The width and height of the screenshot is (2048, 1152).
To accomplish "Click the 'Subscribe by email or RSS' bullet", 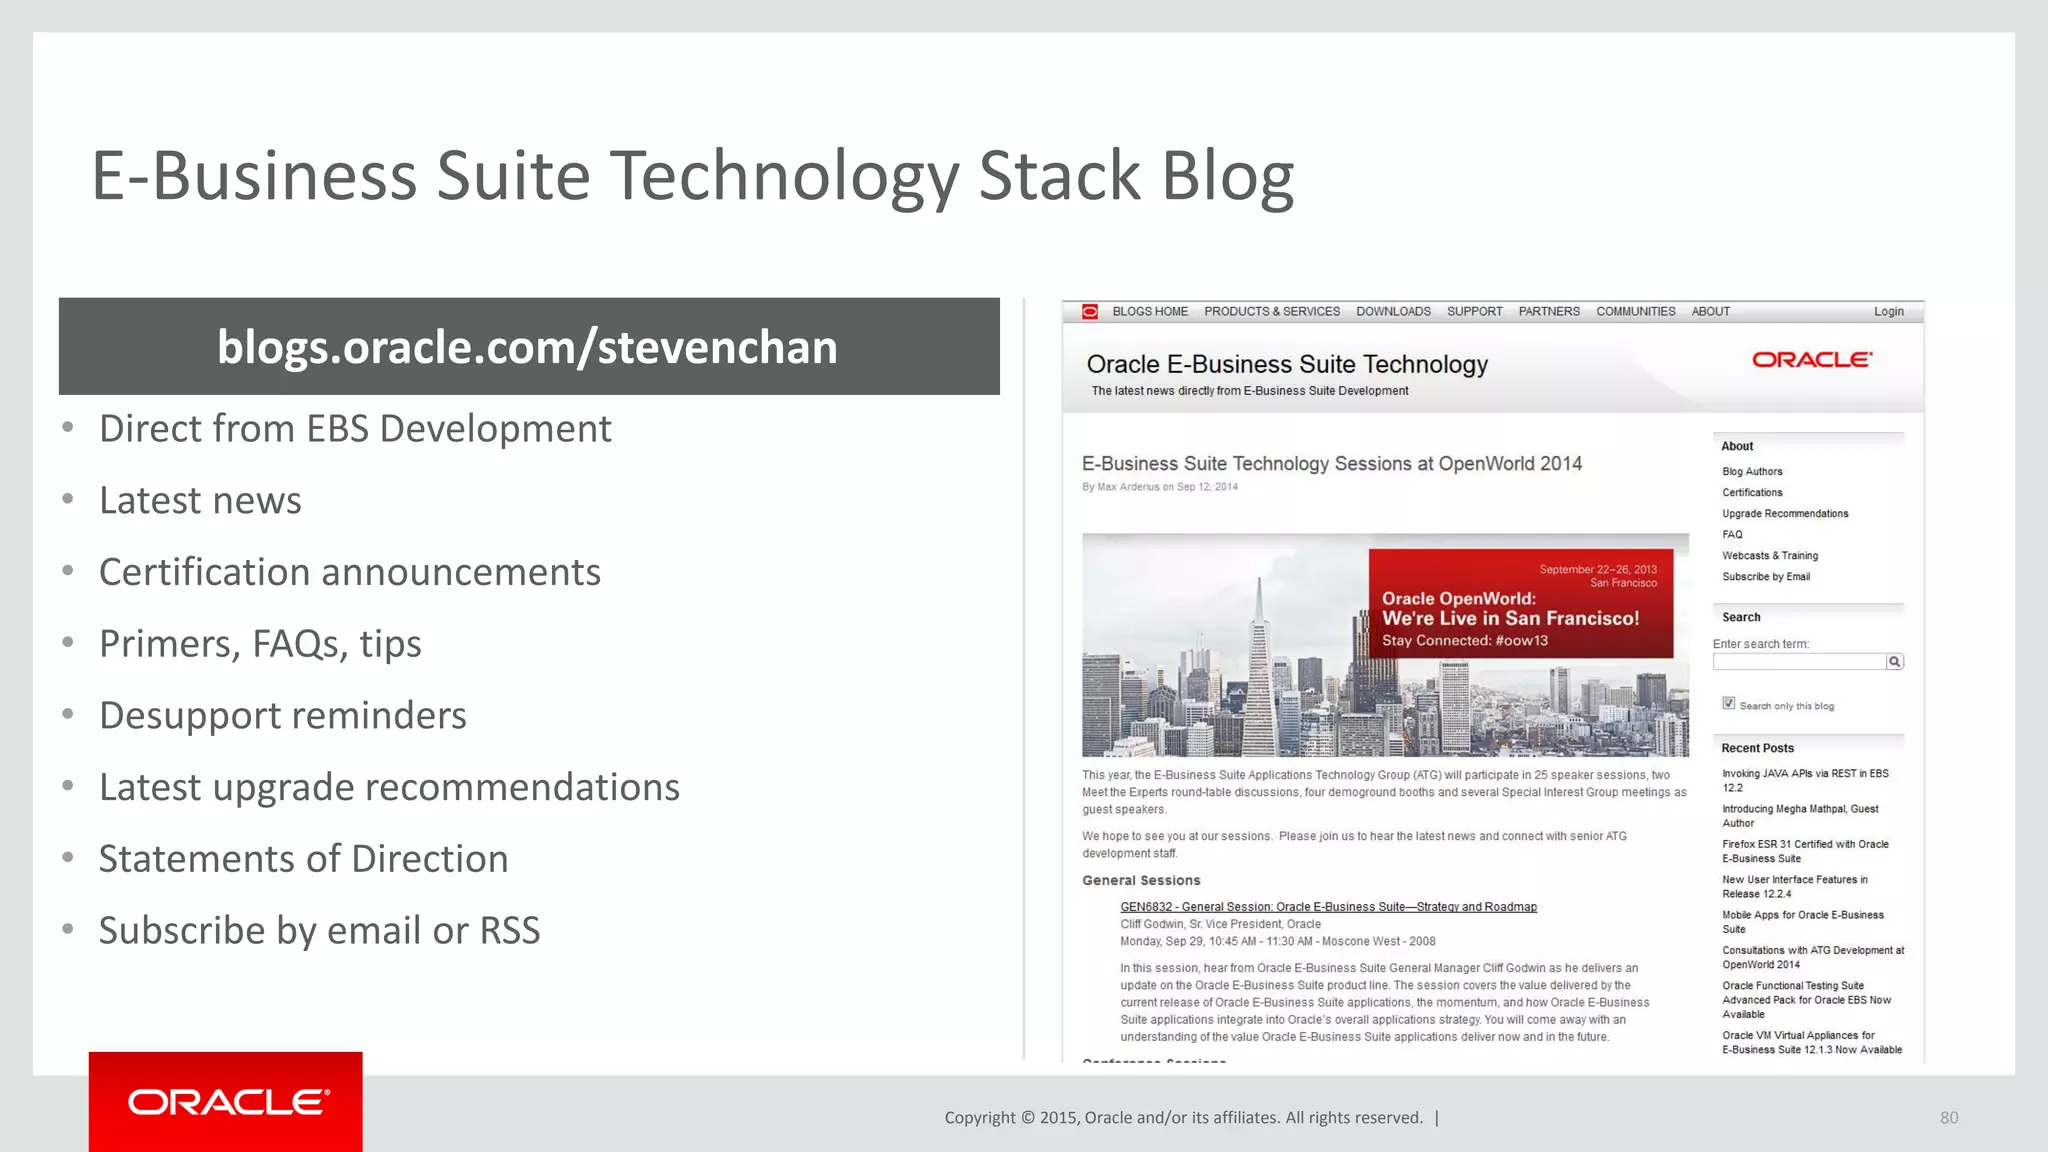I will (x=319, y=931).
